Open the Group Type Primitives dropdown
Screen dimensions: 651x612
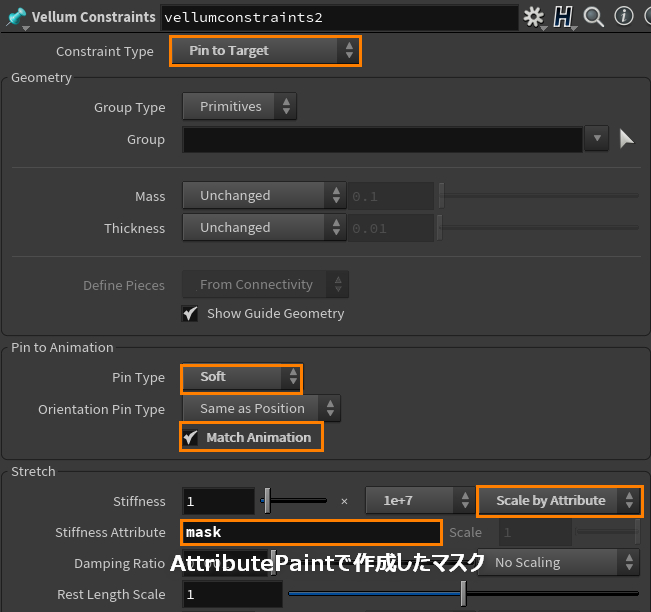240,107
